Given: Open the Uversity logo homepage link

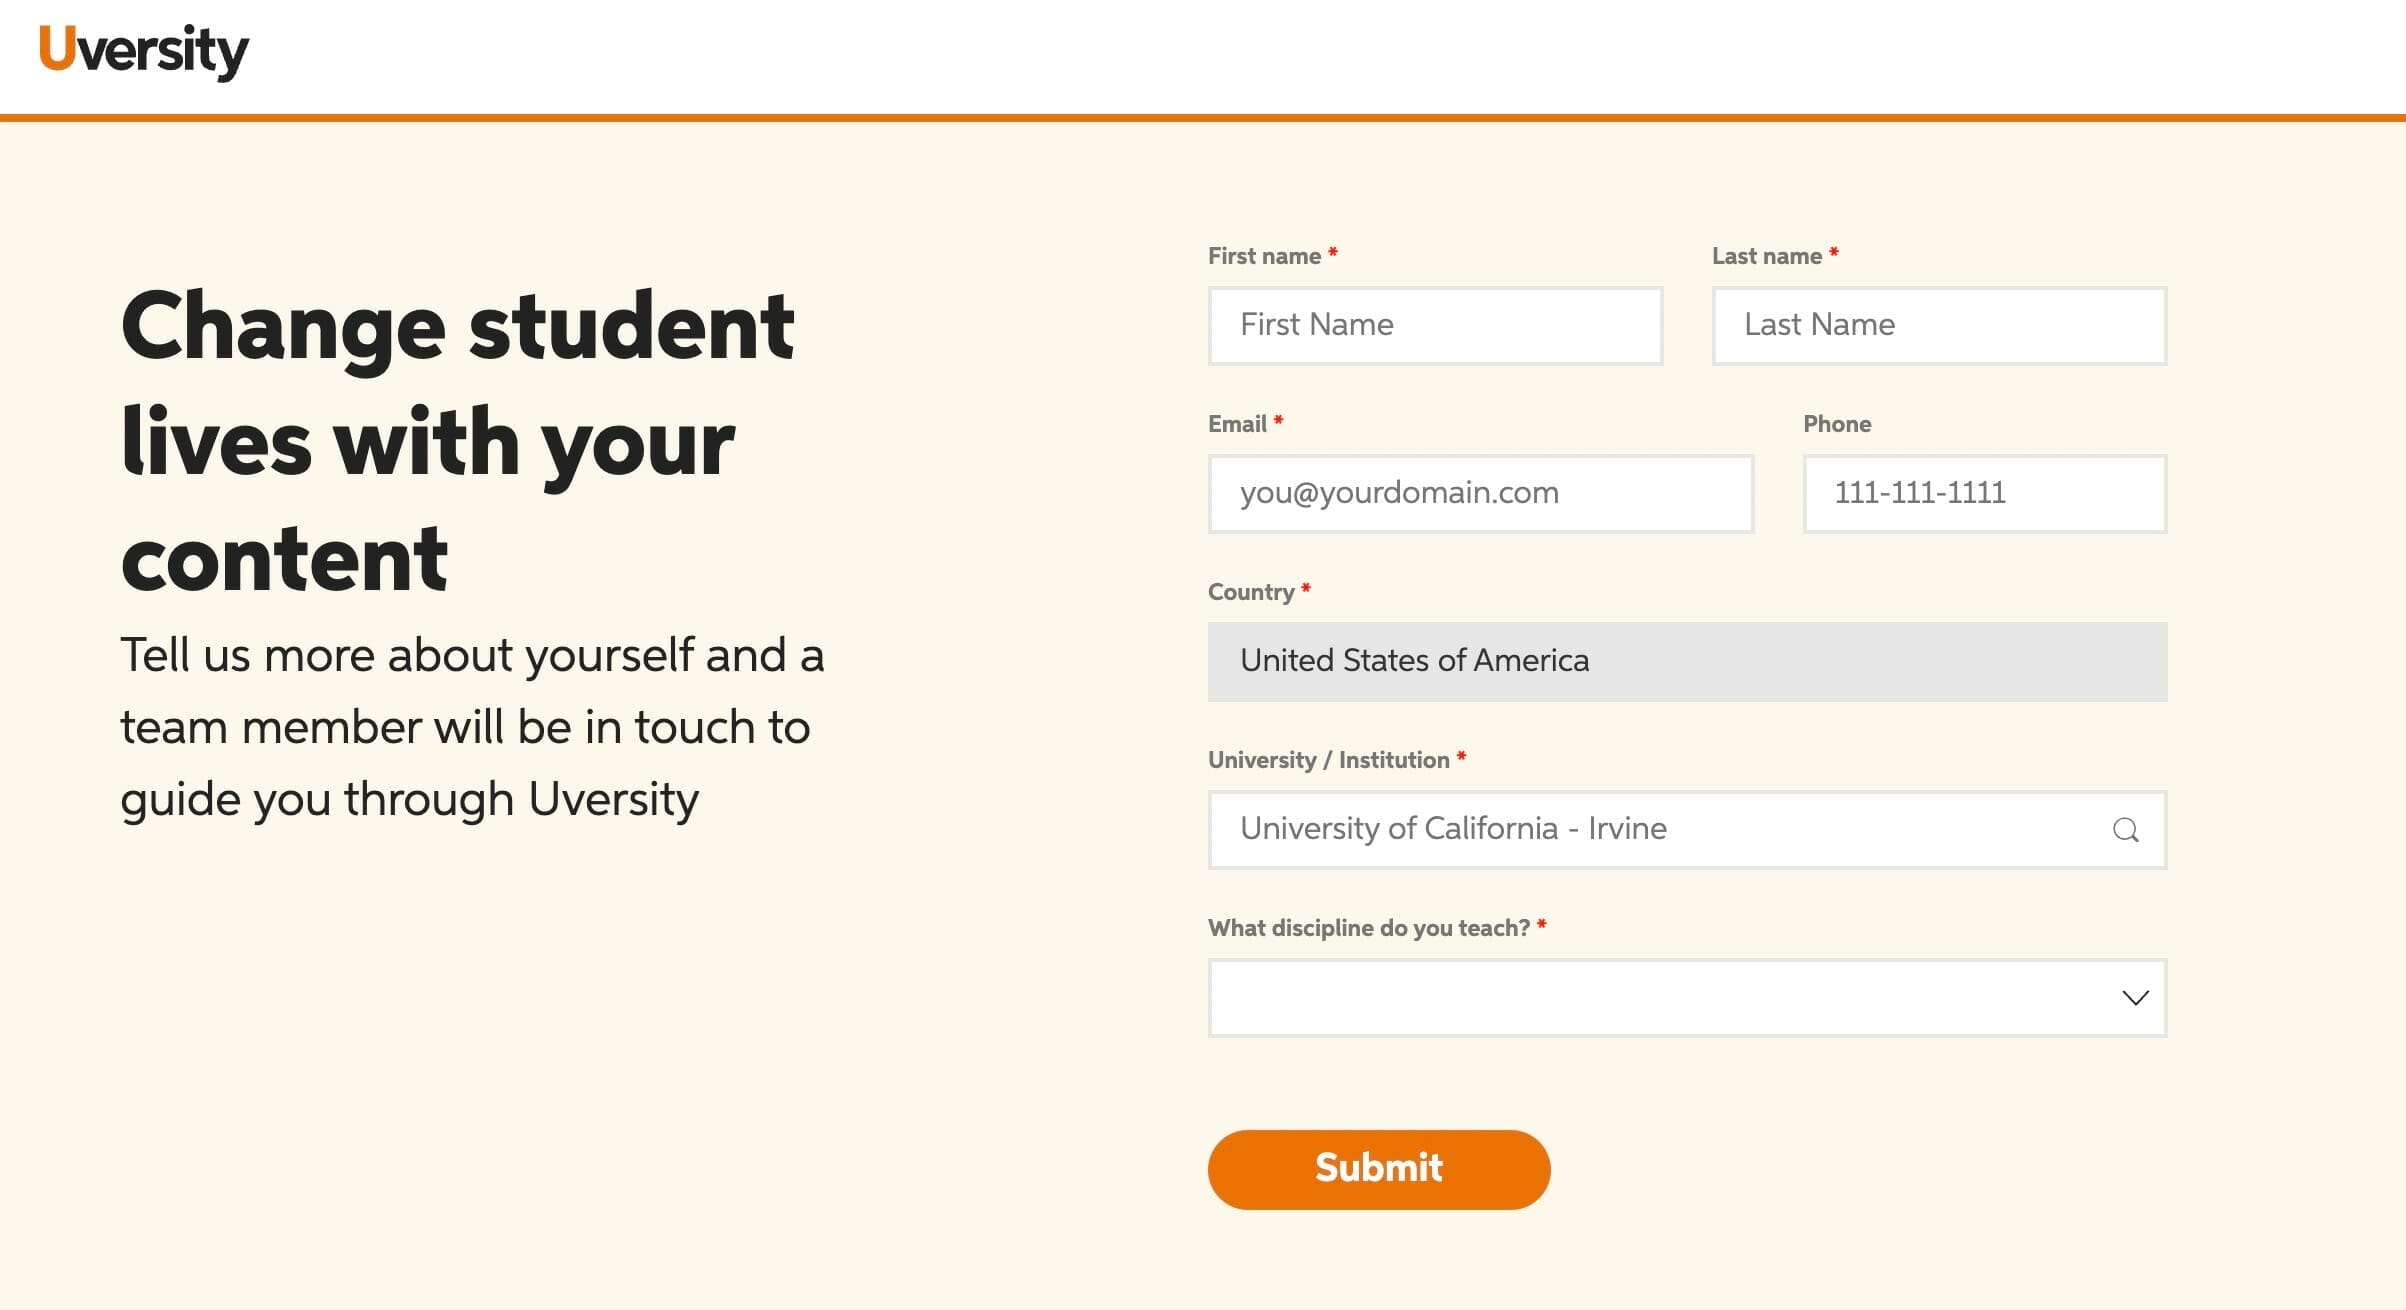Looking at the screenshot, I should point(141,49).
